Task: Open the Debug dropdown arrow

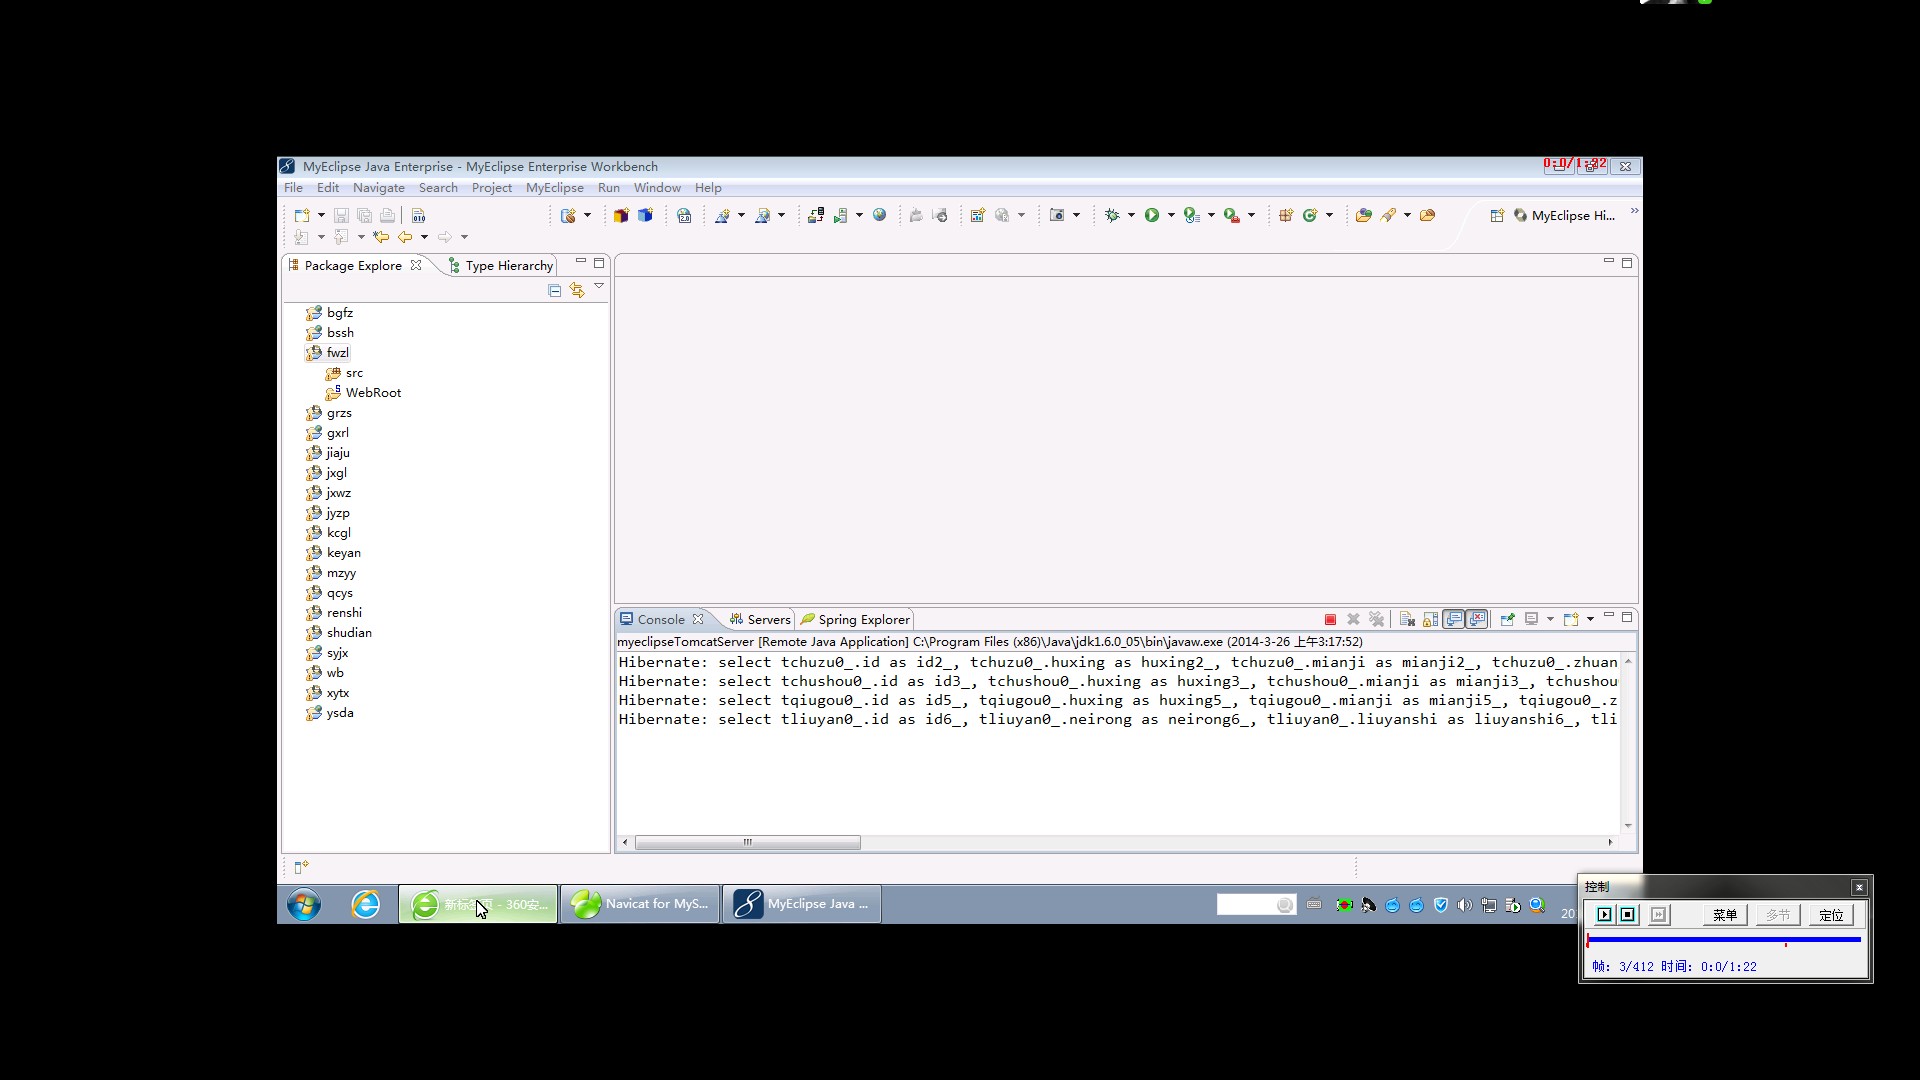Action: [x=1131, y=215]
